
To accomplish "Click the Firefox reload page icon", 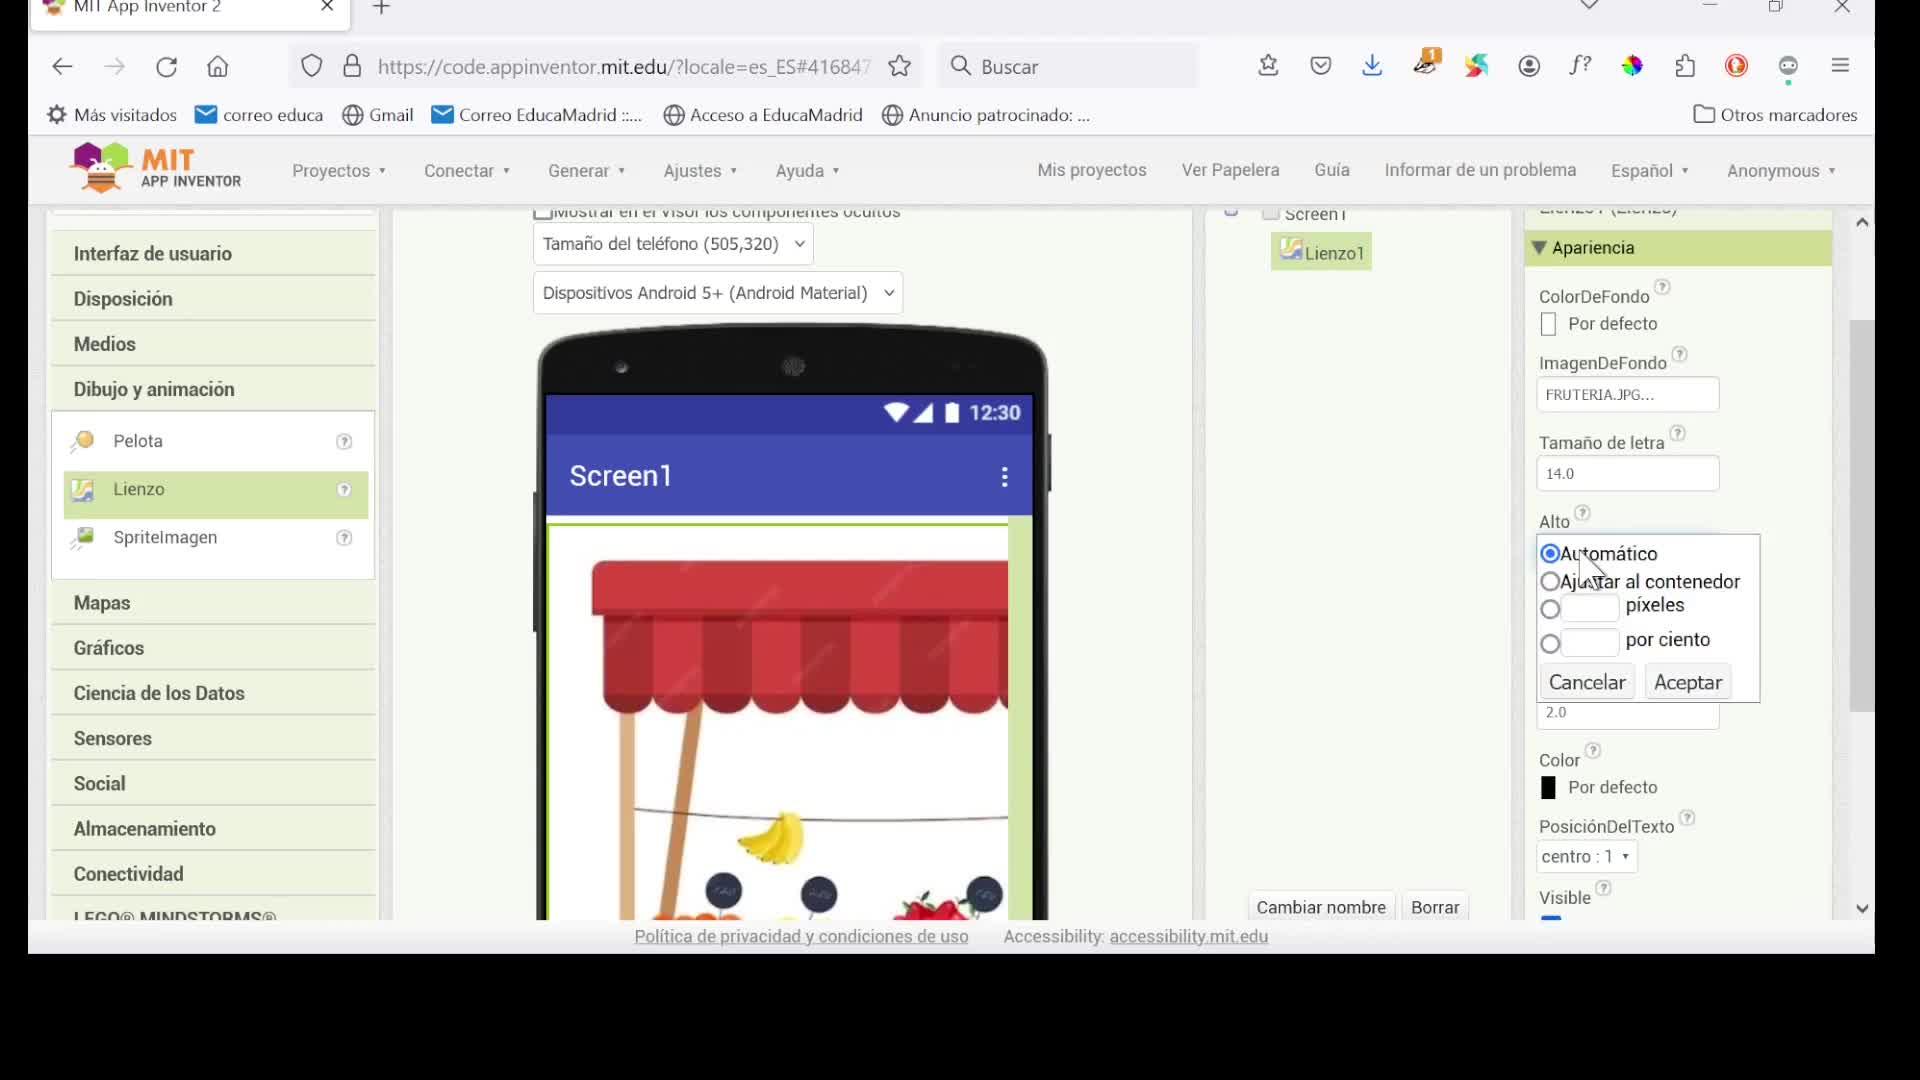I will [166, 67].
